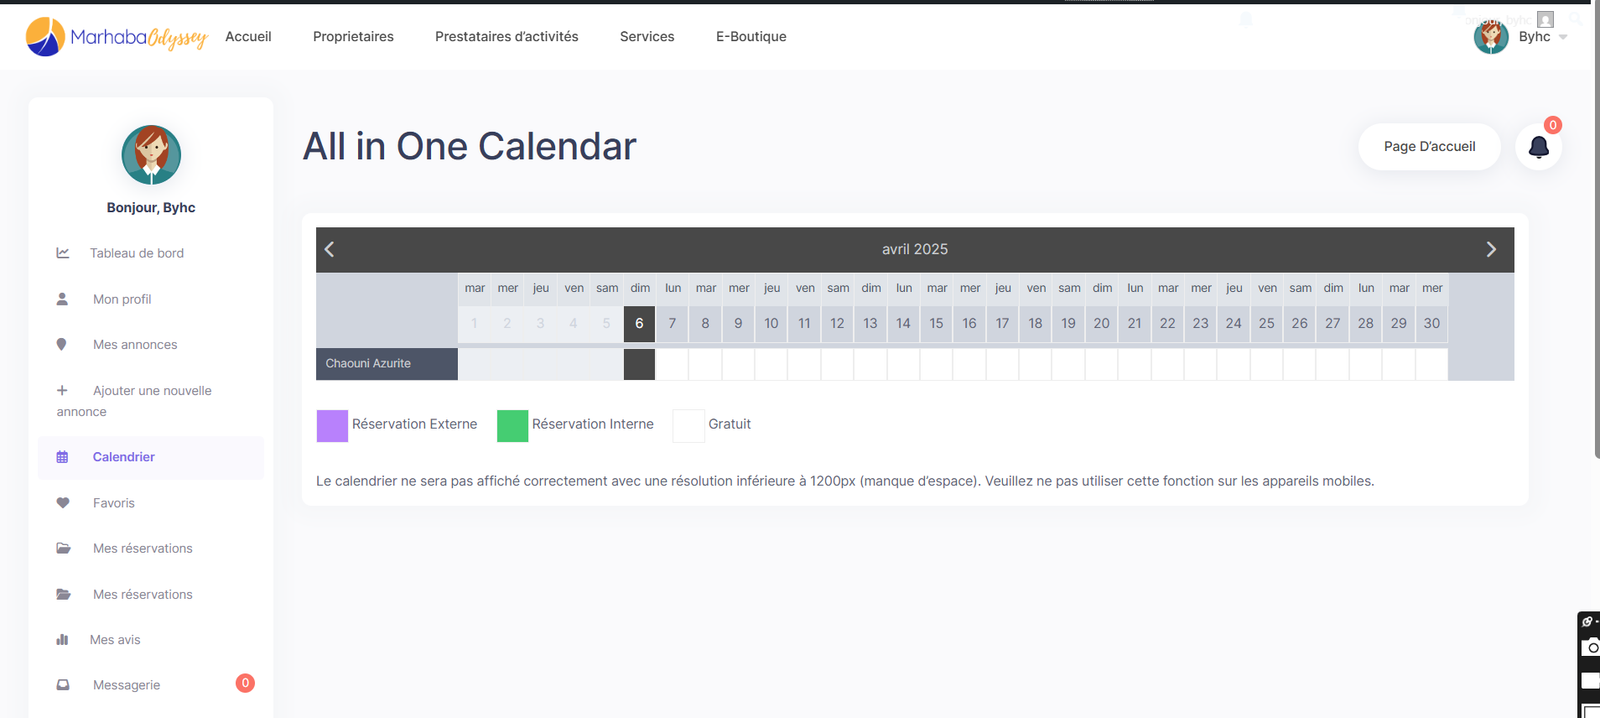Screen dimensions: 1600x718
Task: Click the Calendrier calendar icon in sidebar
Action: click(x=62, y=457)
